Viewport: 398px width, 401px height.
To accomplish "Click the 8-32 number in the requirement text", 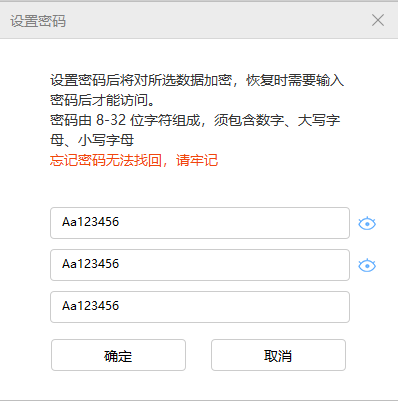I will click(x=111, y=120).
